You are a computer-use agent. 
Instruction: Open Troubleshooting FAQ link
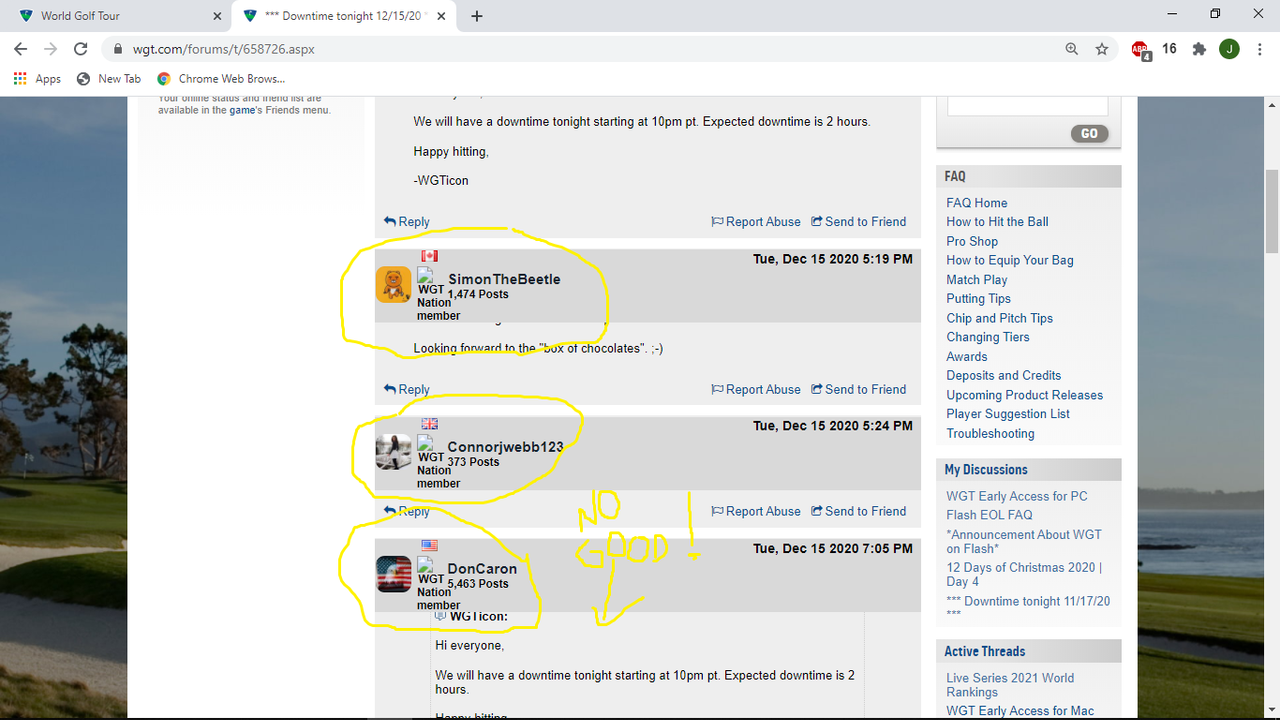pyautogui.click(x=991, y=434)
